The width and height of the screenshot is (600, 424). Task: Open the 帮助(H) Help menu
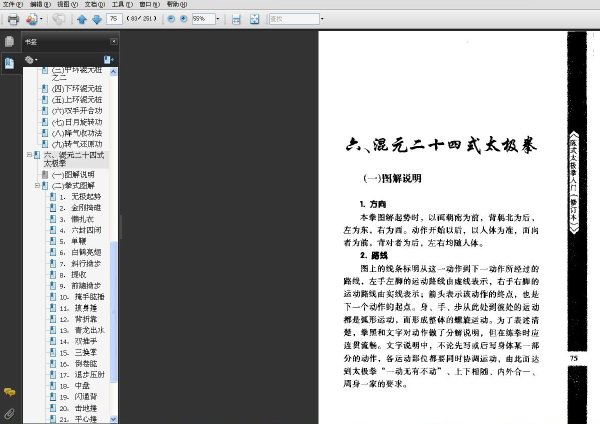click(x=177, y=4)
